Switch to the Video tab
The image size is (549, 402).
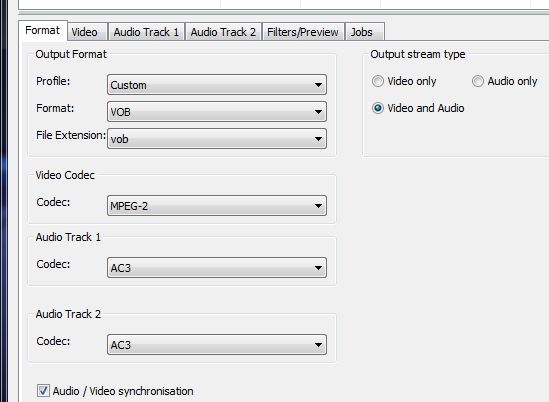coord(87,32)
